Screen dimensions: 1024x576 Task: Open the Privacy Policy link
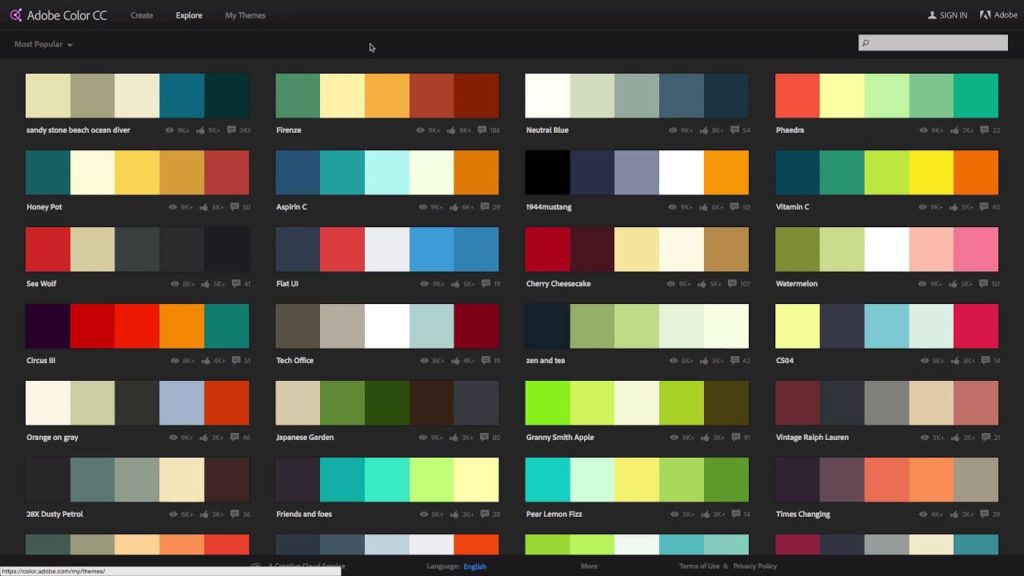755,566
